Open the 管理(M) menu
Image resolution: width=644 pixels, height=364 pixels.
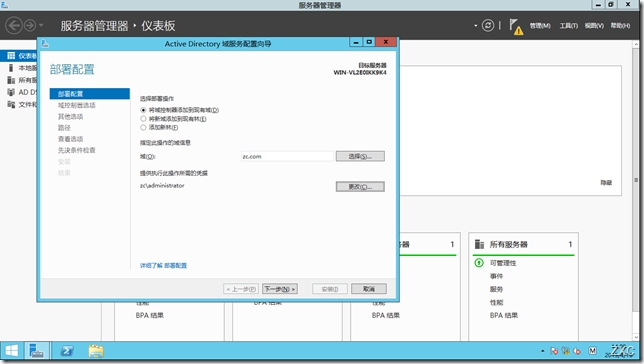pyautogui.click(x=540, y=25)
